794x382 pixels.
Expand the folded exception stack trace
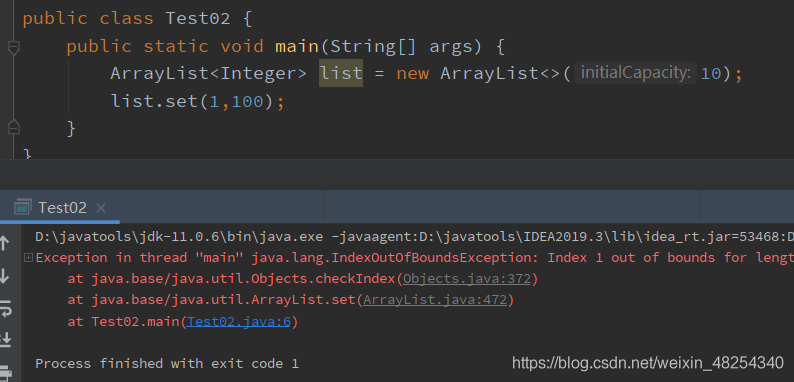(28, 258)
